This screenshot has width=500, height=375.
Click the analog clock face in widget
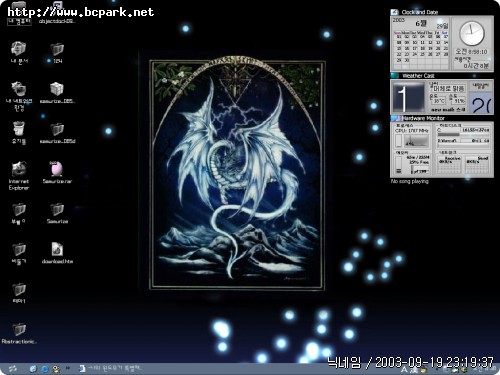pos(472,33)
